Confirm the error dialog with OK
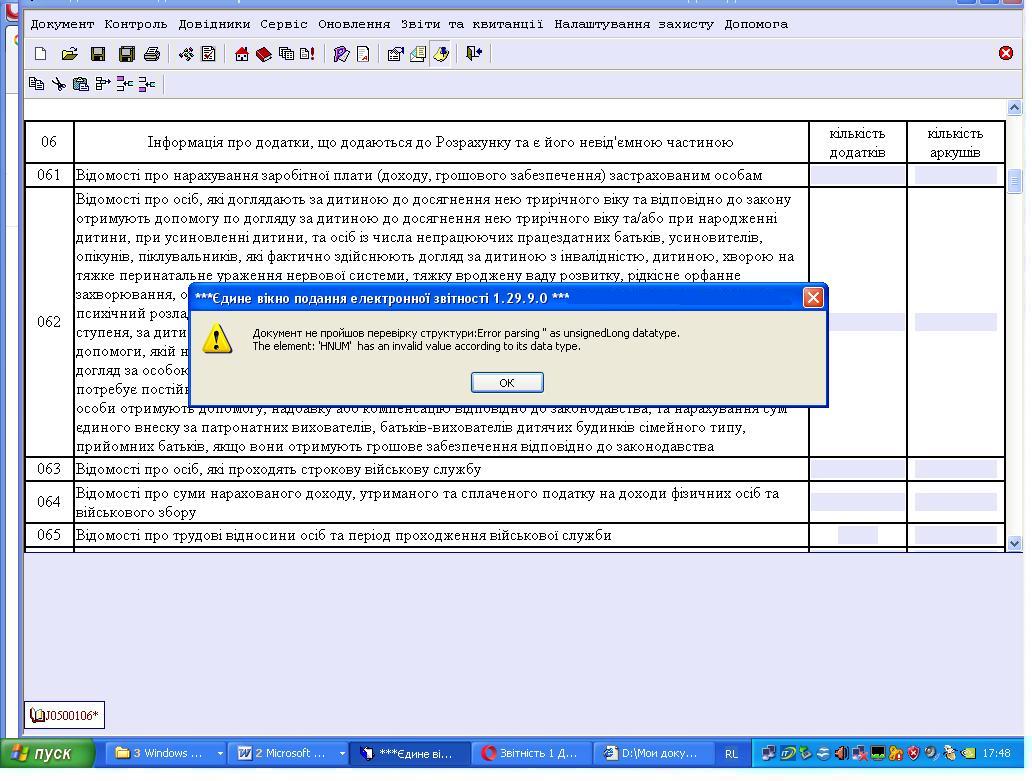 pyautogui.click(x=507, y=382)
